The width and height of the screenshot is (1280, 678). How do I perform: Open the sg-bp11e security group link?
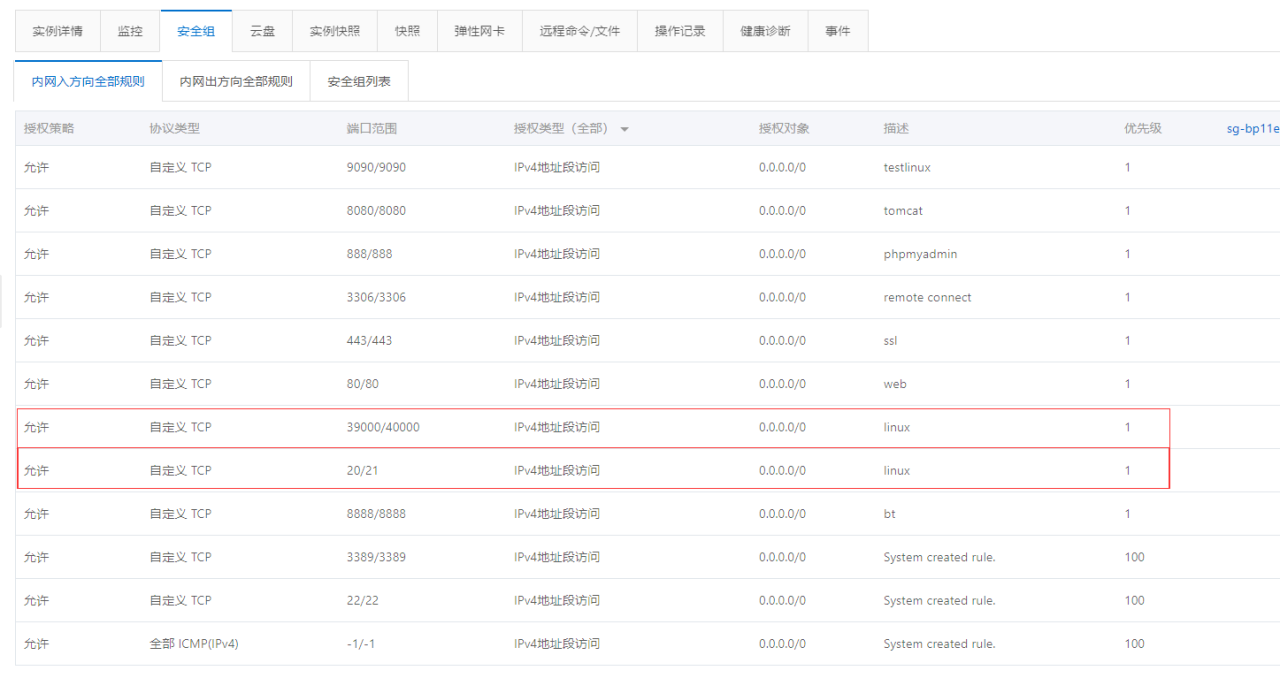point(1253,128)
